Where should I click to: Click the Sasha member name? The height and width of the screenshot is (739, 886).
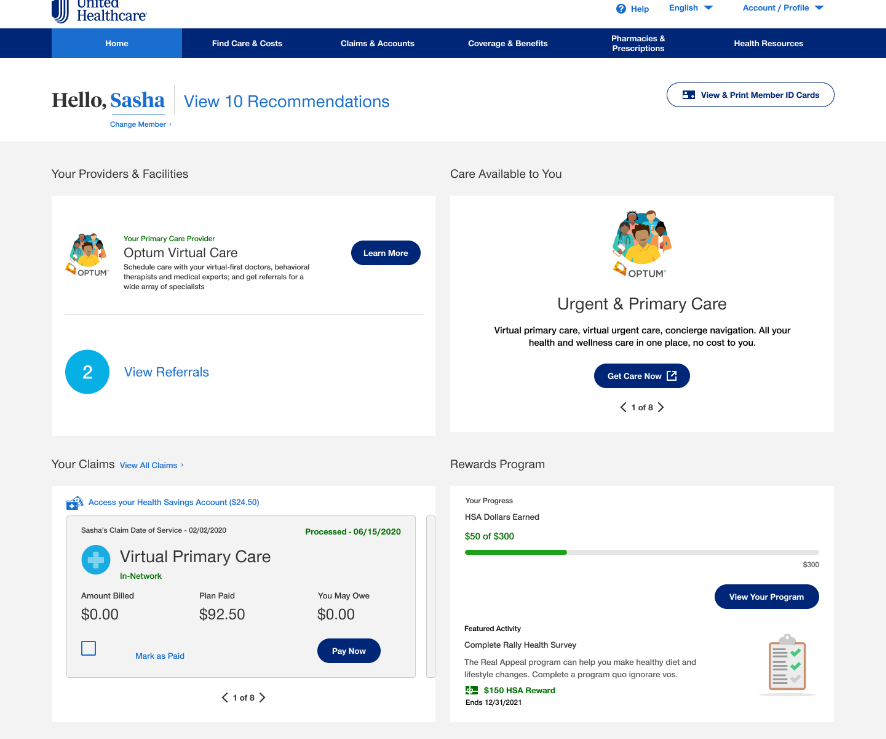click(137, 100)
